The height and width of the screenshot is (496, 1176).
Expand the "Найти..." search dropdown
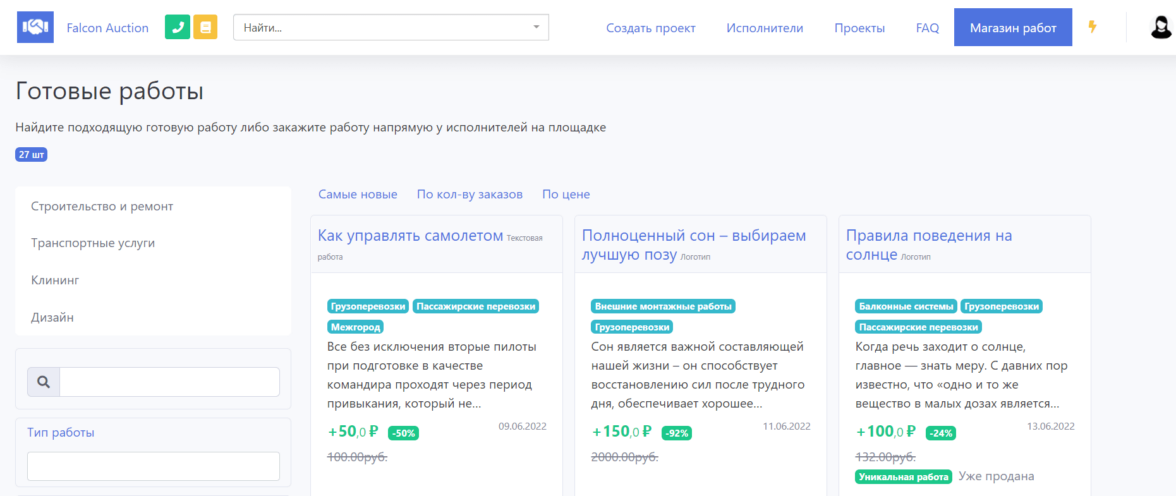point(536,27)
